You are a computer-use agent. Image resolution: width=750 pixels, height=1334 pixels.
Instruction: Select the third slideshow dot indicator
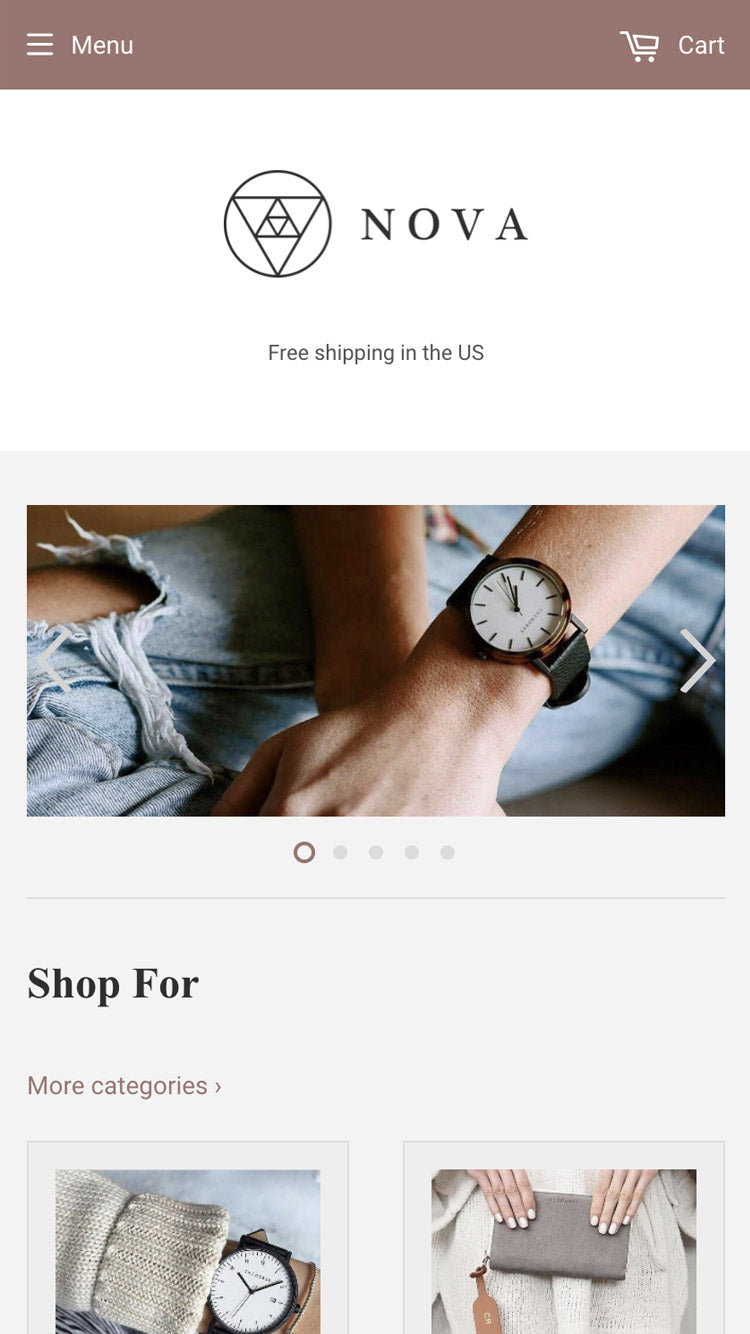[x=376, y=852]
